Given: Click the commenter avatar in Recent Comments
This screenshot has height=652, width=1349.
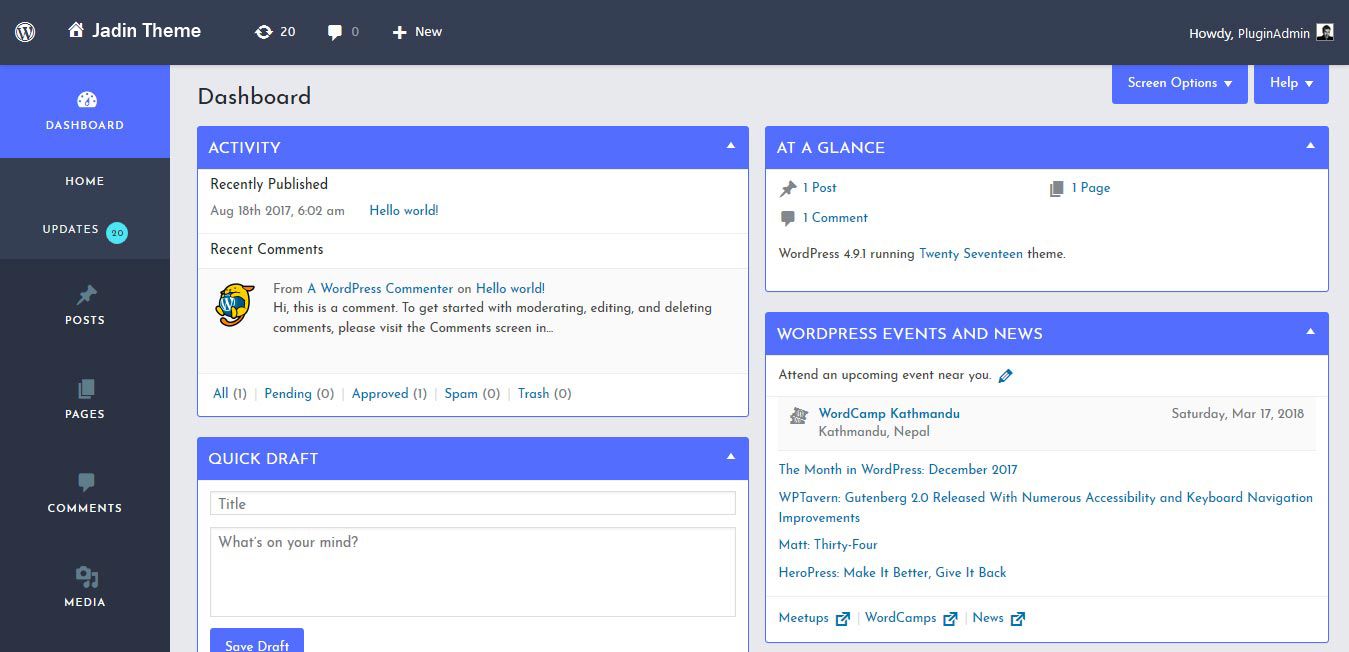Looking at the screenshot, I should point(235,304).
